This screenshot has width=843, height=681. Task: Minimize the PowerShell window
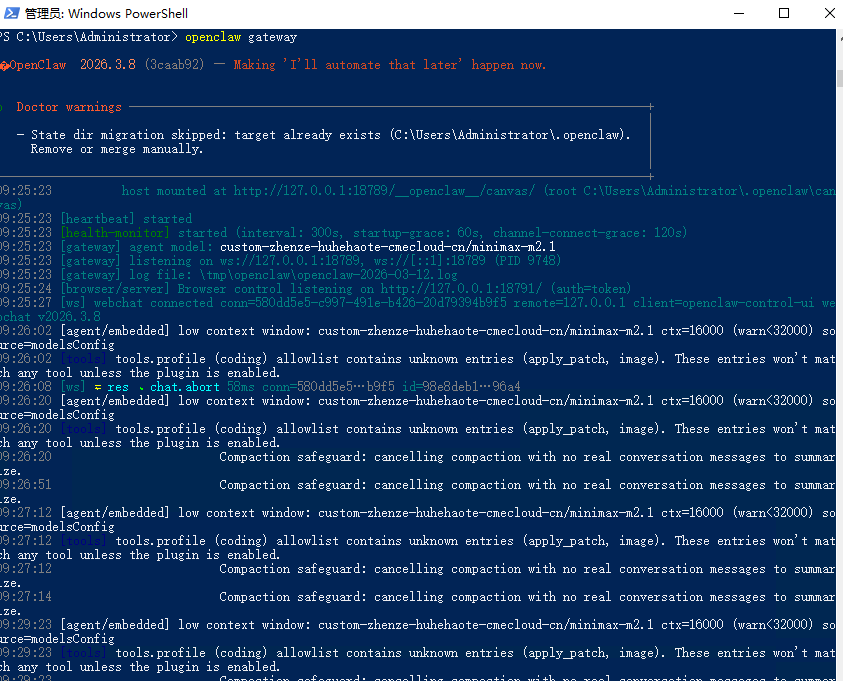[x=737, y=13]
